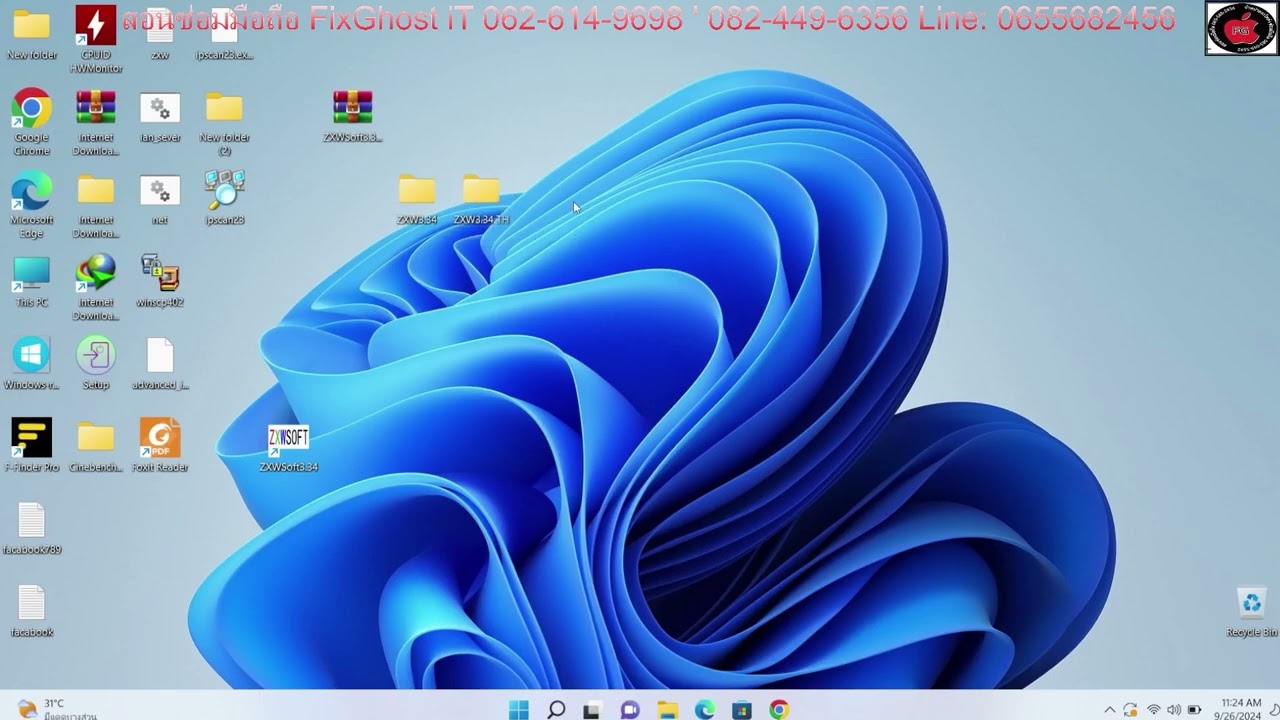Launch Internet Download Manager globe shortcut
The image size is (1280, 720).
[96, 287]
